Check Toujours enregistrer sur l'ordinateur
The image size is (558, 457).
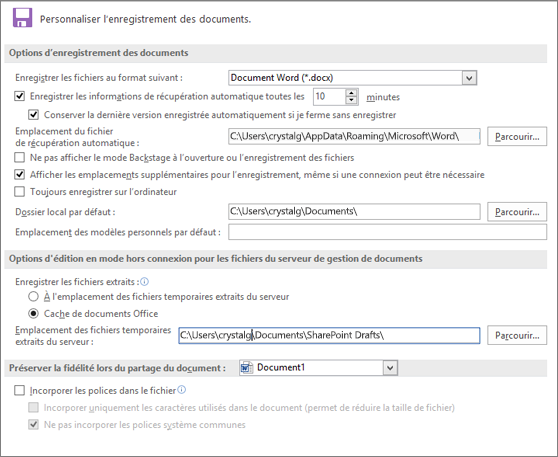click(20, 192)
